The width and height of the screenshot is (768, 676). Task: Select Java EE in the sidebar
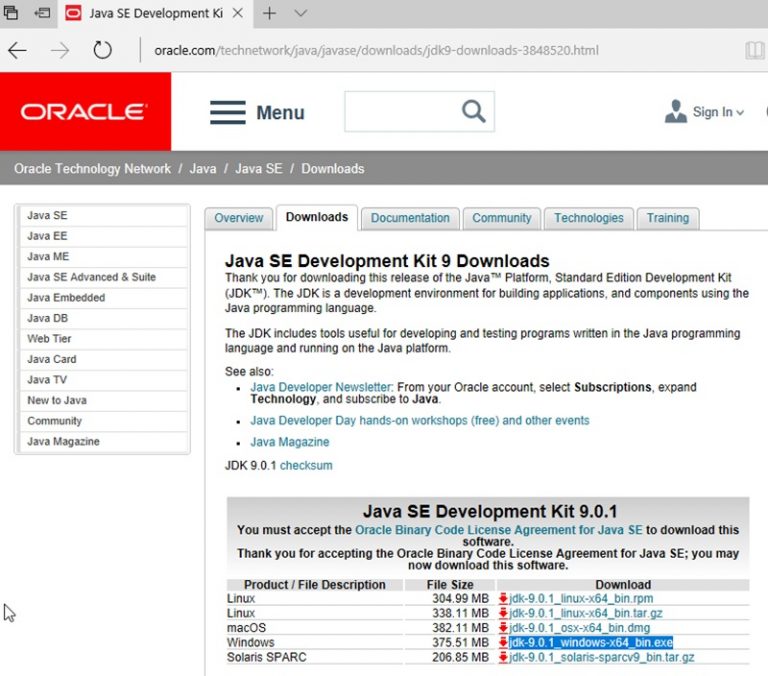[48, 236]
